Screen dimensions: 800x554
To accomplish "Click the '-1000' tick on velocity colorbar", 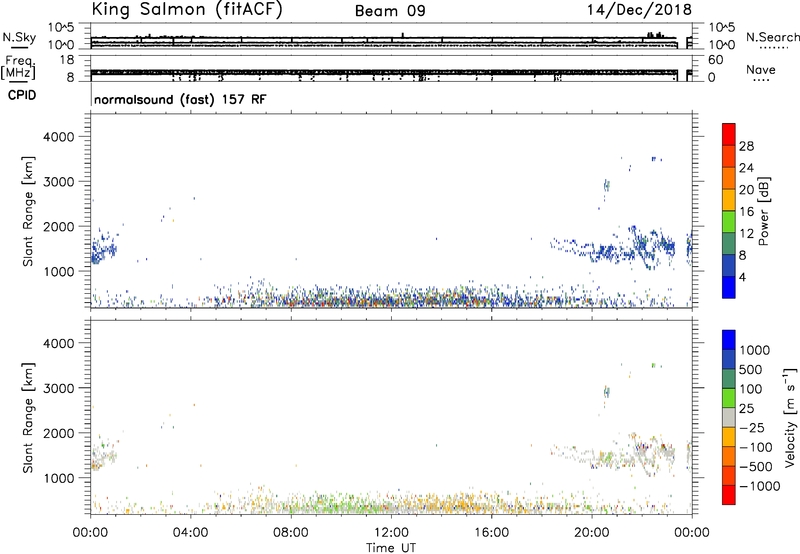I will pyautogui.click(x=760, y=486).
